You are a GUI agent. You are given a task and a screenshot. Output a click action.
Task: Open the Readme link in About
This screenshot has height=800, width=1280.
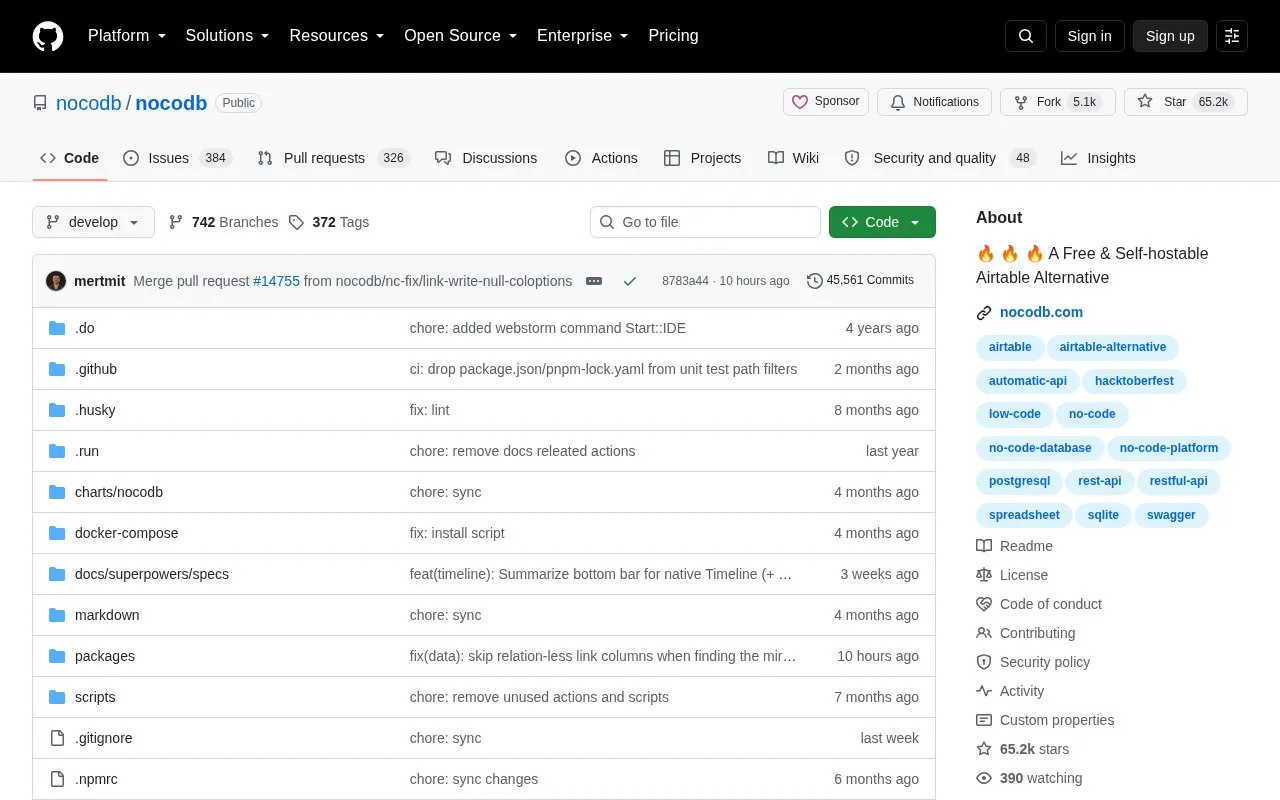1015,546
